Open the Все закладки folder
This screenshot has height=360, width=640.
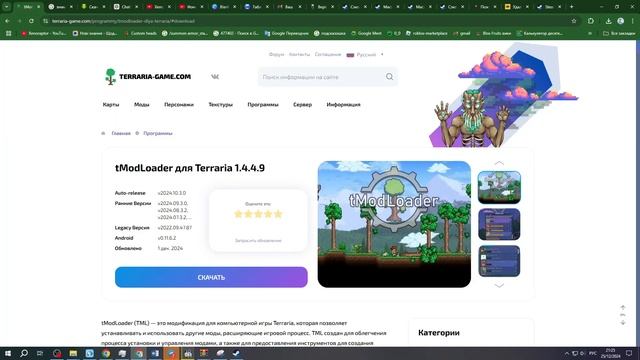coord(619,33)
